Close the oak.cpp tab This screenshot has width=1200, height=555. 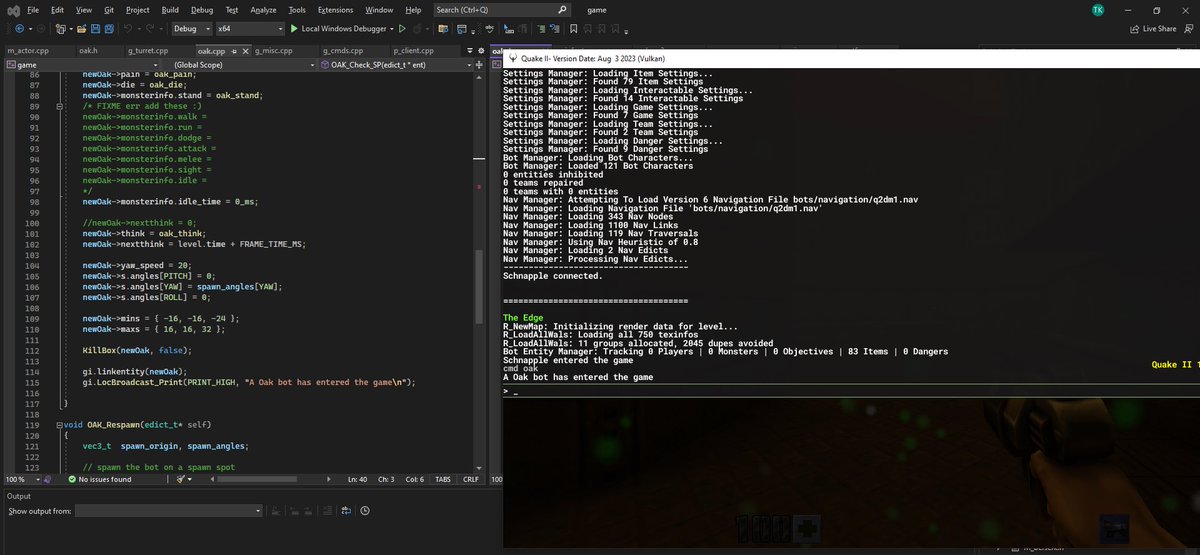(x=244, y=50)
